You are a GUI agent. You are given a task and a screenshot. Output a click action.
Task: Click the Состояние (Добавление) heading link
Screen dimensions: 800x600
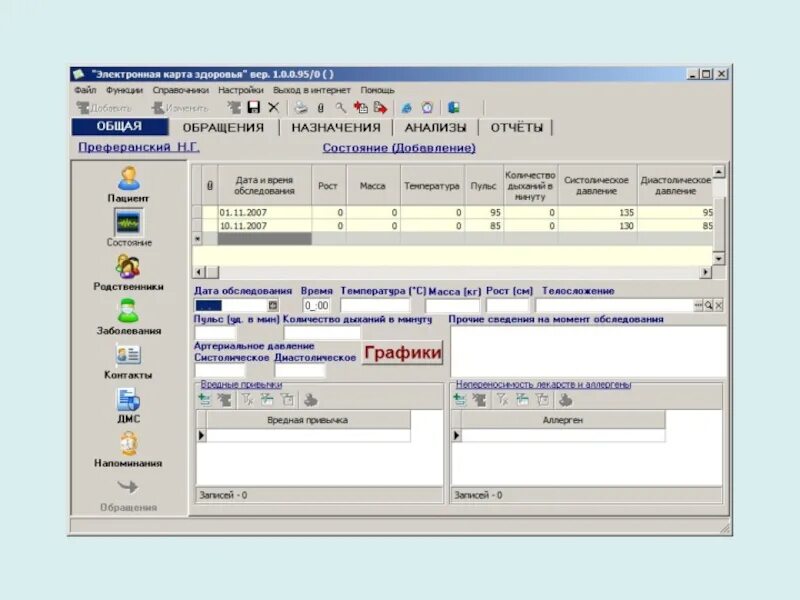pyautogui.click(x=399, y=148)
